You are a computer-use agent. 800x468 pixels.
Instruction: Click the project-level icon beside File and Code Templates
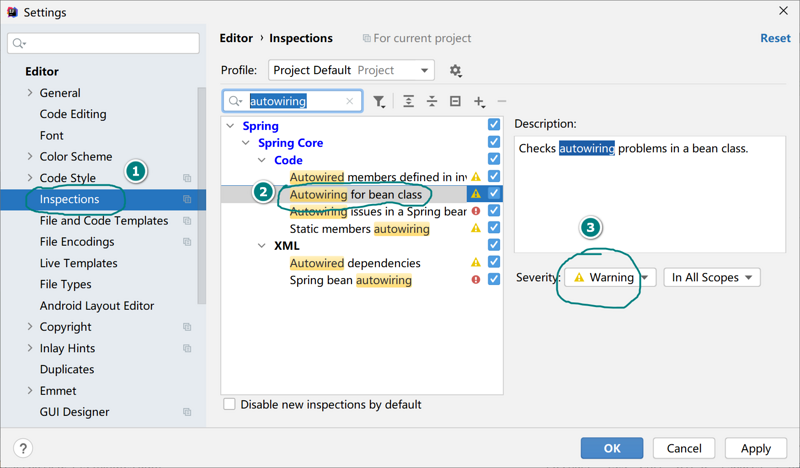point(187,220)
